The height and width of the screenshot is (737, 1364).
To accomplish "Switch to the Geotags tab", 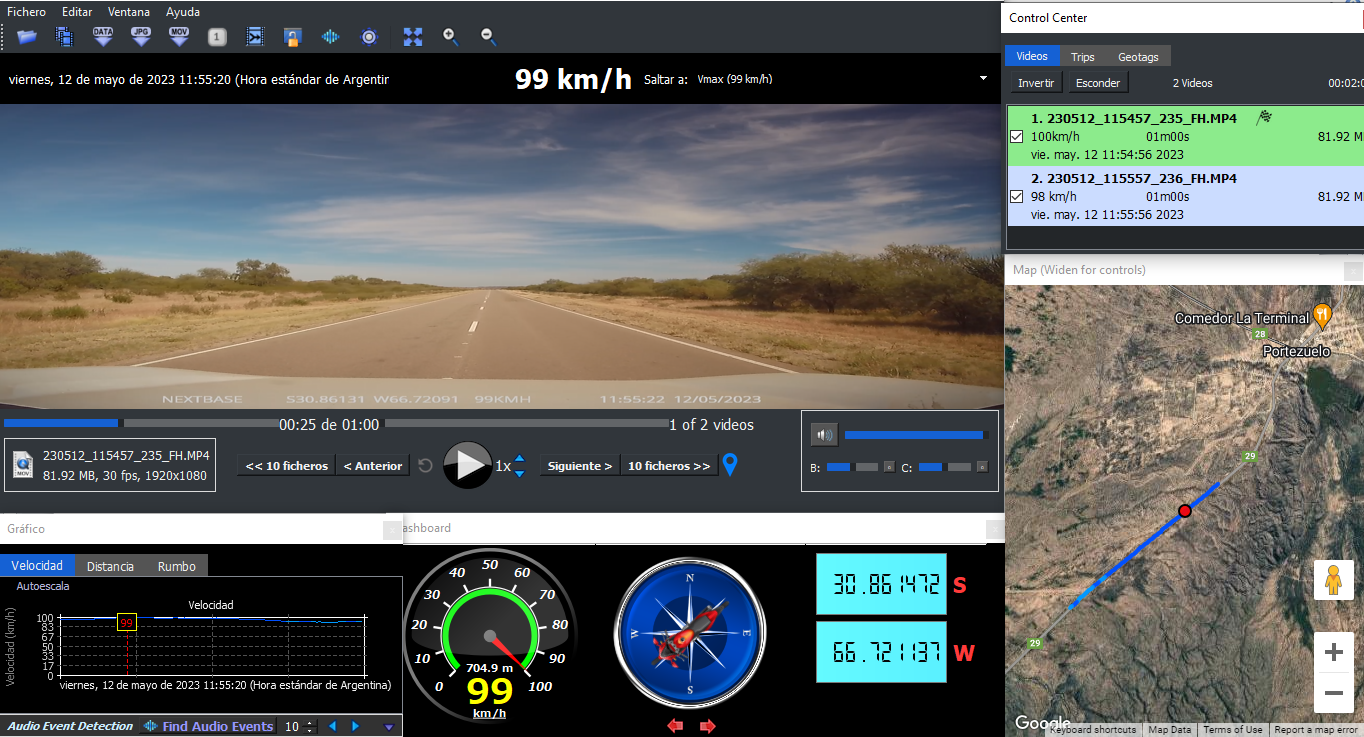I will 1138,57.
